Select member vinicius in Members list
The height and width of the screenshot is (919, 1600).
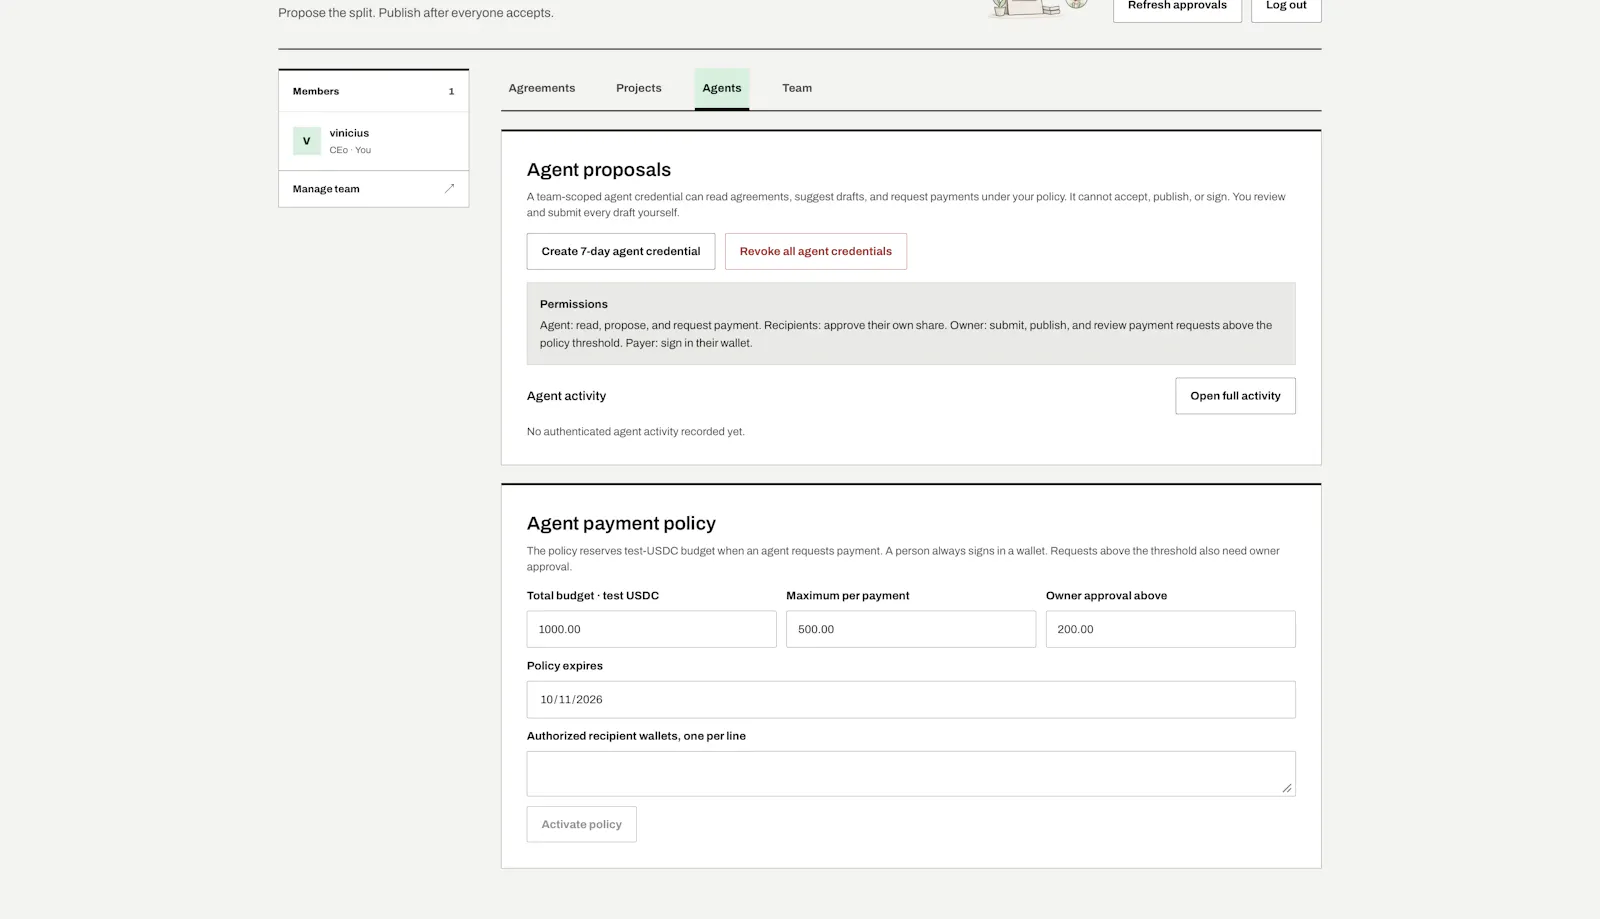(374, 141)
